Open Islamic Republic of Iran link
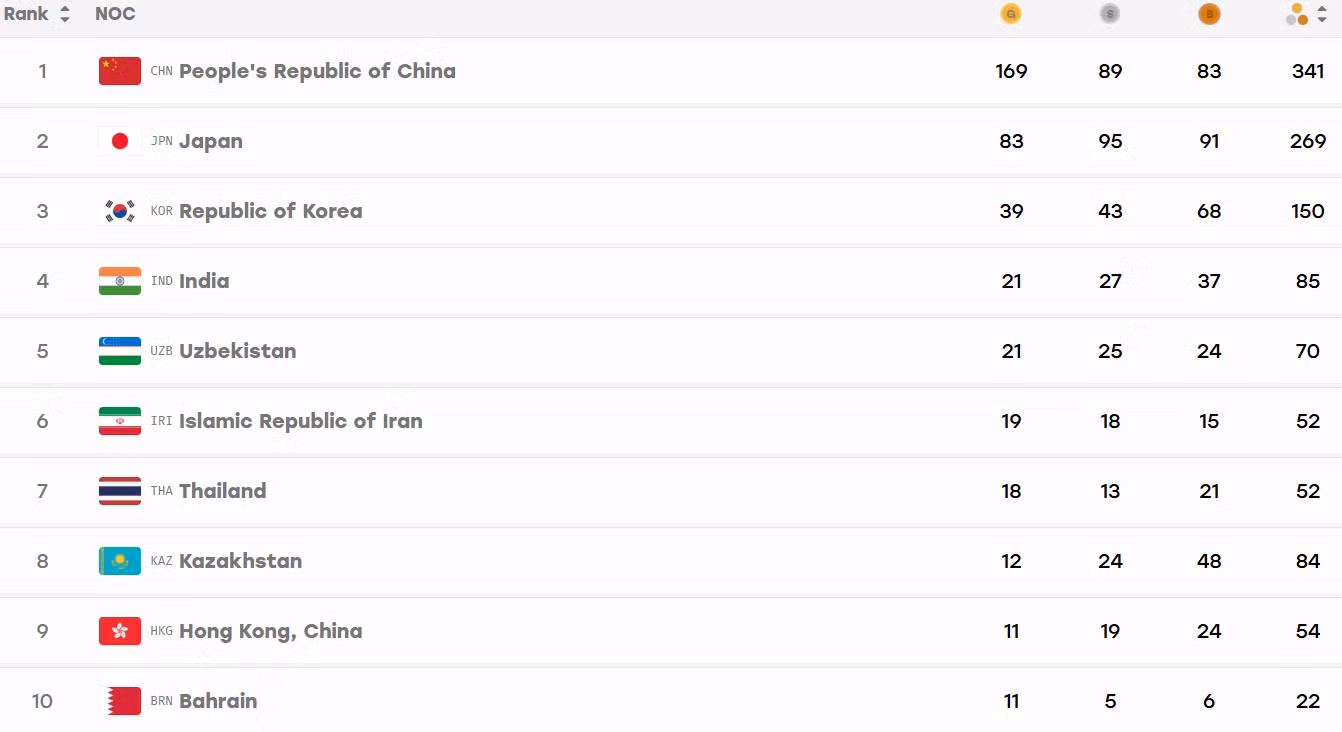 point(300,421)
